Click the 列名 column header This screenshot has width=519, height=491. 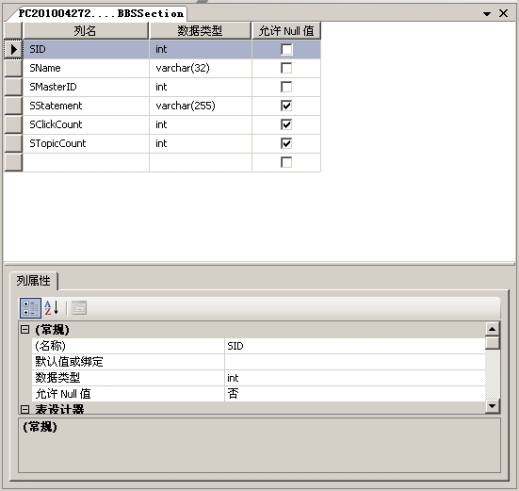(85, 31)
